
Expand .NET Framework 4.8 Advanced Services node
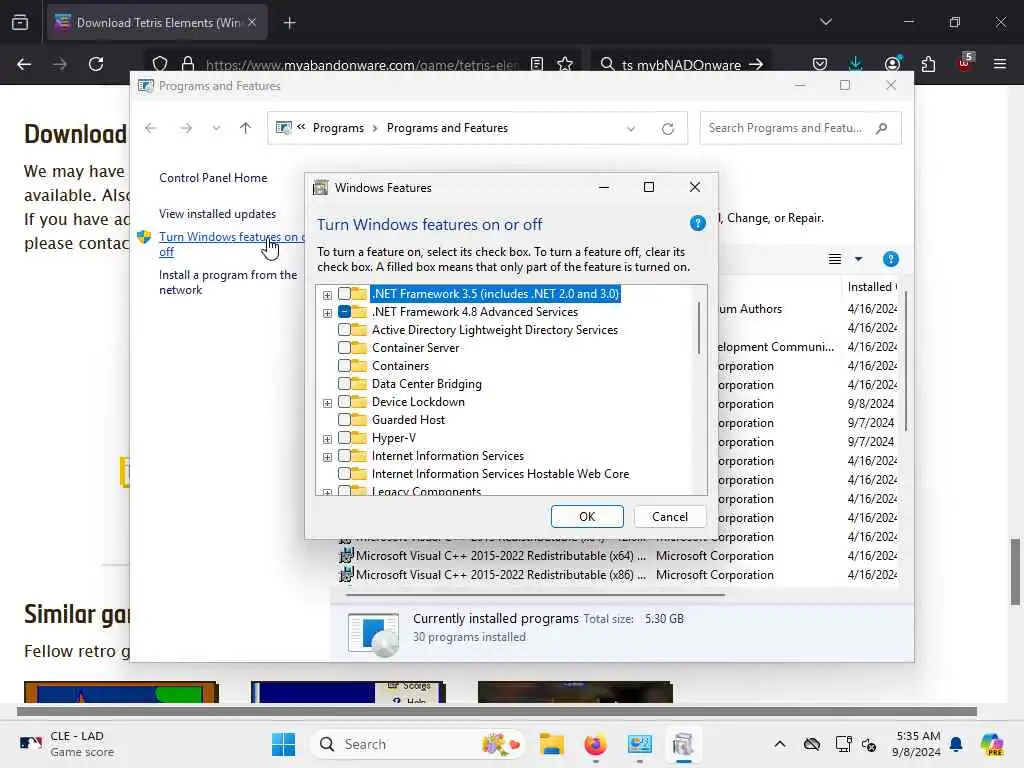coord(327,313)
